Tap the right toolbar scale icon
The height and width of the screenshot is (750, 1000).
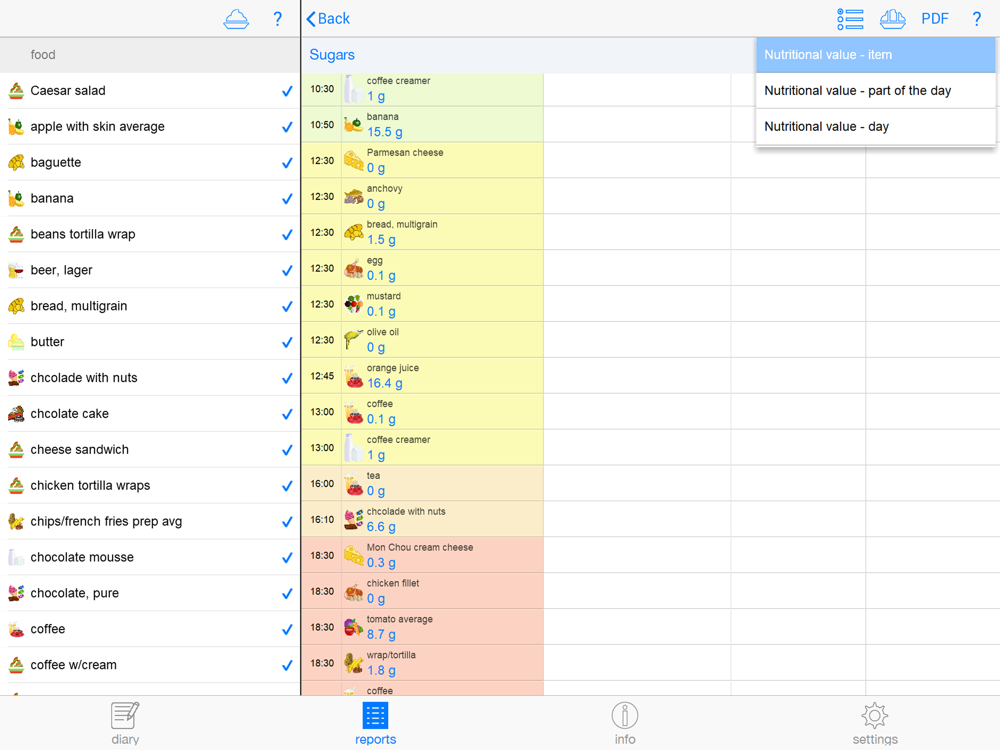pyautogui.click(x=892, y=18)
